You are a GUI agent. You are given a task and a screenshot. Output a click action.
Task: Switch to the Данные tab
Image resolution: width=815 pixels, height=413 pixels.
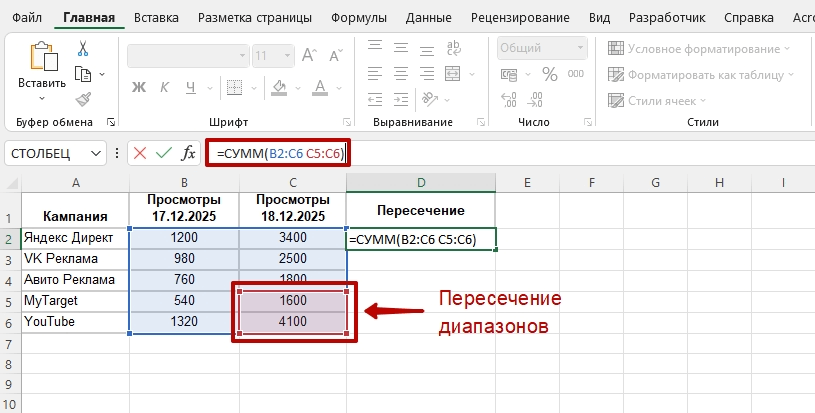click(x=428, y=18)
